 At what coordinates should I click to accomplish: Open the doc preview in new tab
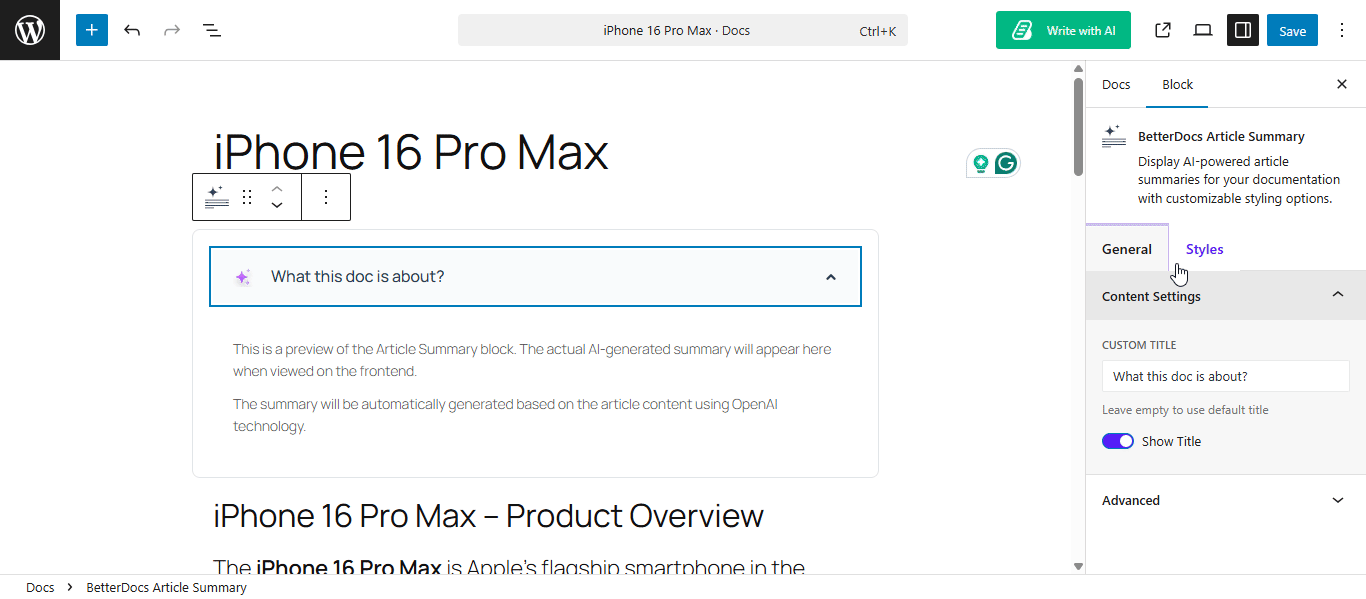pos(1163,30)
